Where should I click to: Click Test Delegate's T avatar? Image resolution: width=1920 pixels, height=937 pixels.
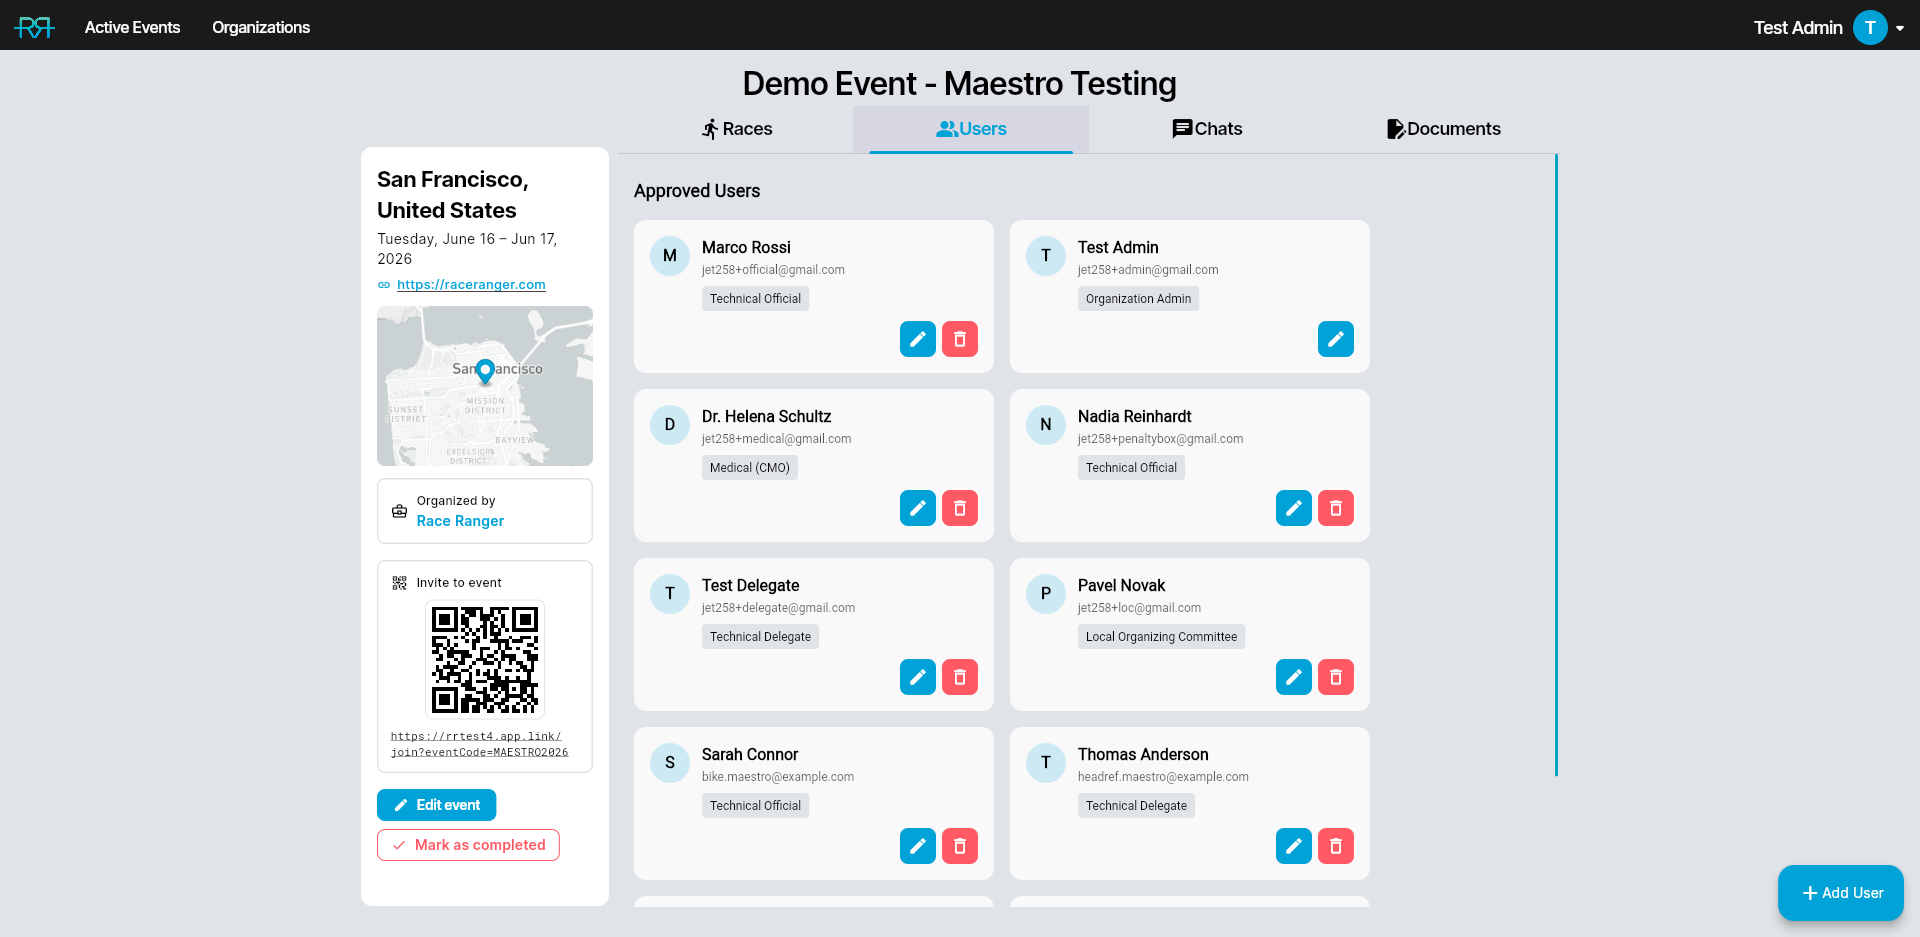pos(670,594)
